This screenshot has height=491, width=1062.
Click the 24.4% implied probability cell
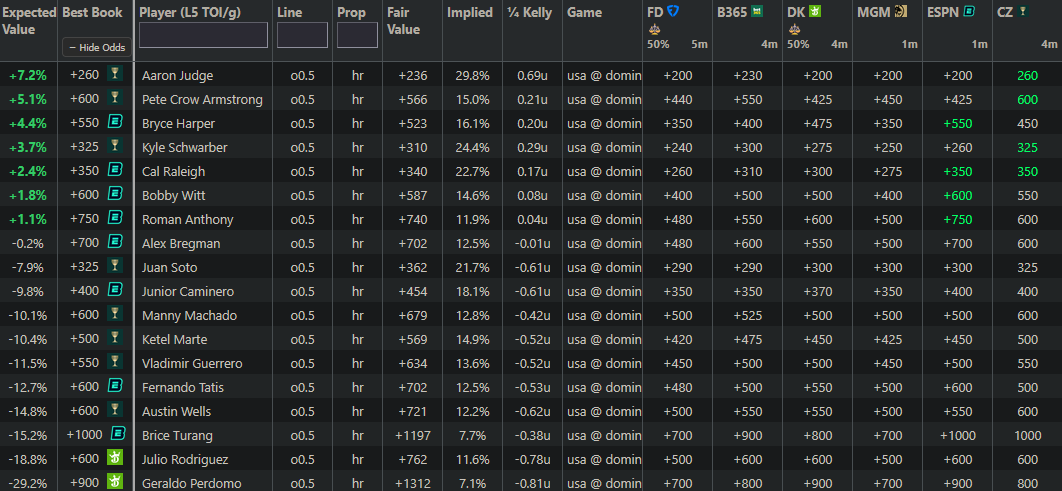[x=473, y=148]
